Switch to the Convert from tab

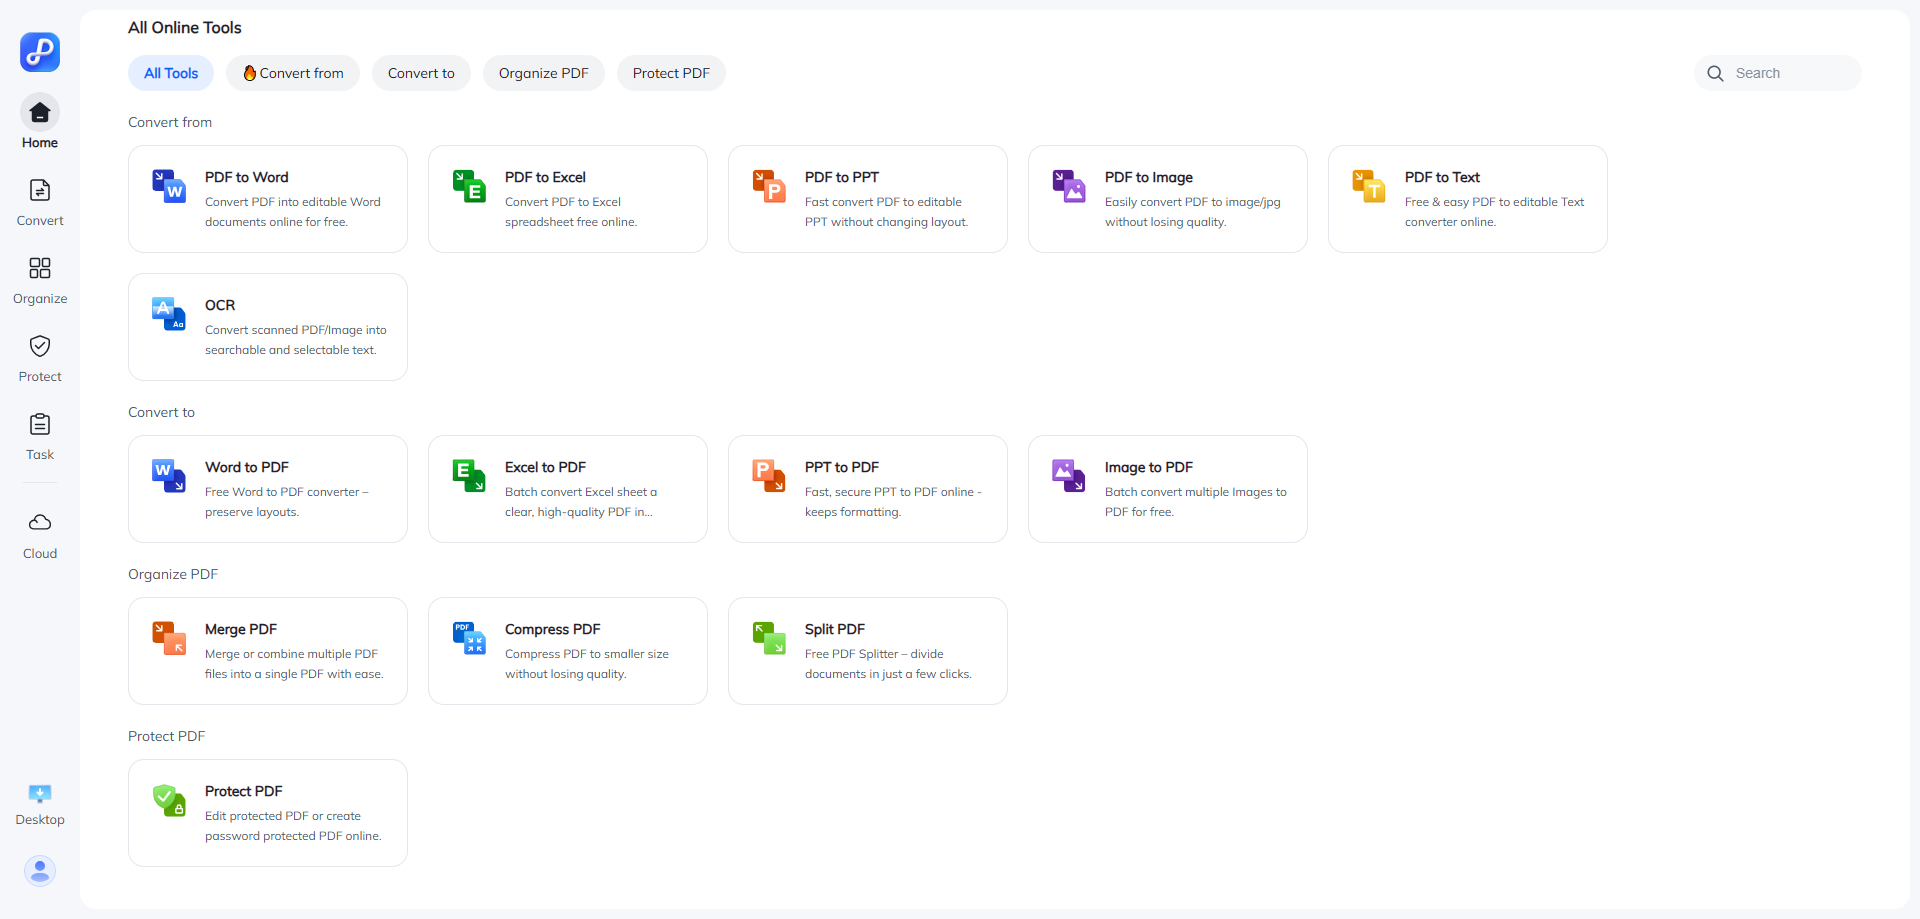293,73
